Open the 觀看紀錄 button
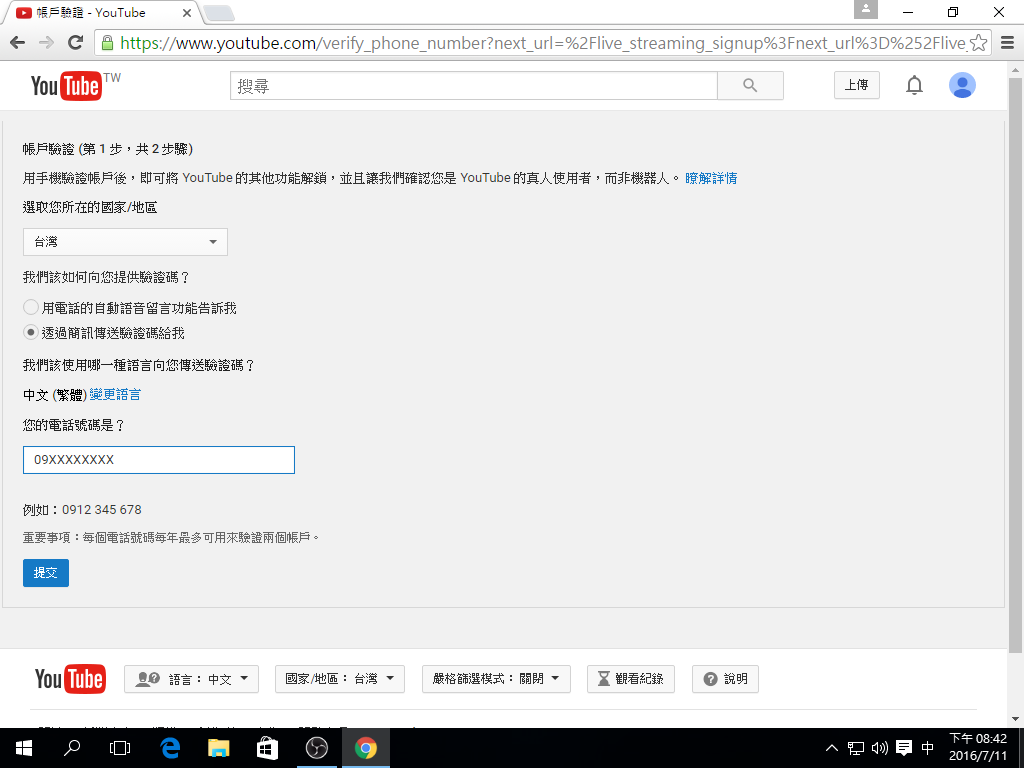 pos(631,679)
